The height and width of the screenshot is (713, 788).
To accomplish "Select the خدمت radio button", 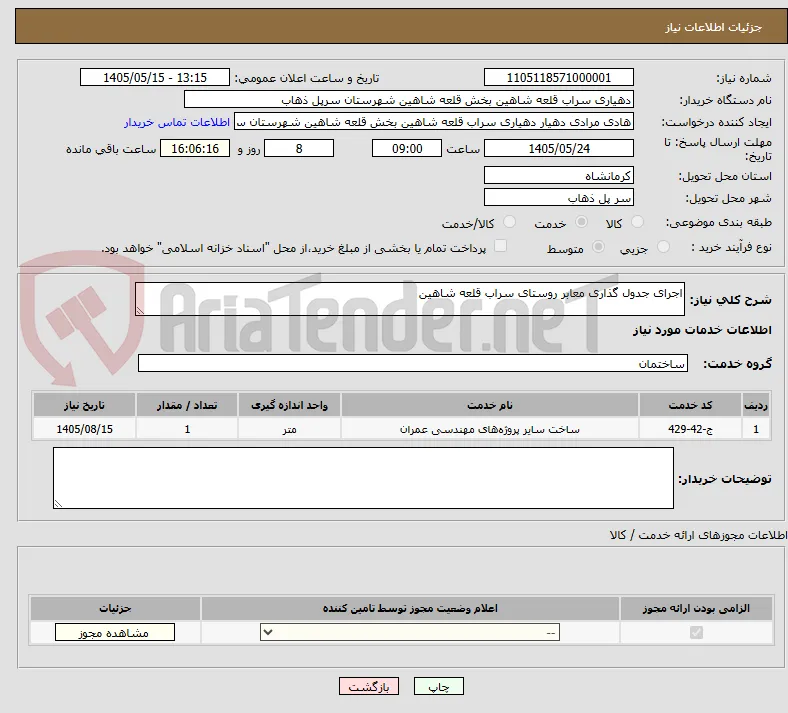I will [x=581, y=222].
